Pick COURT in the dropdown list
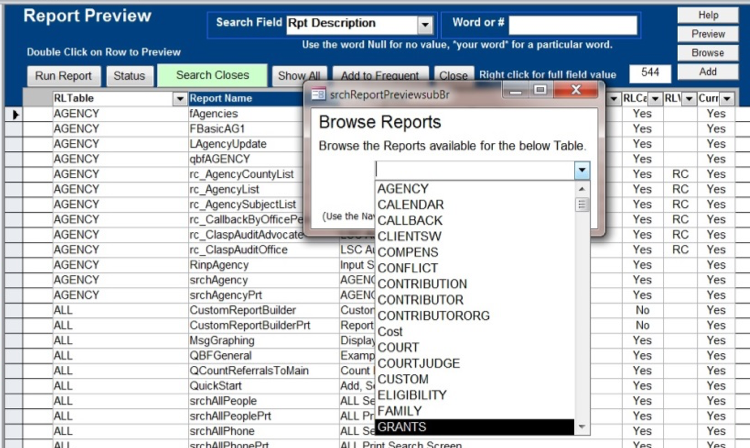 point(398,347)
